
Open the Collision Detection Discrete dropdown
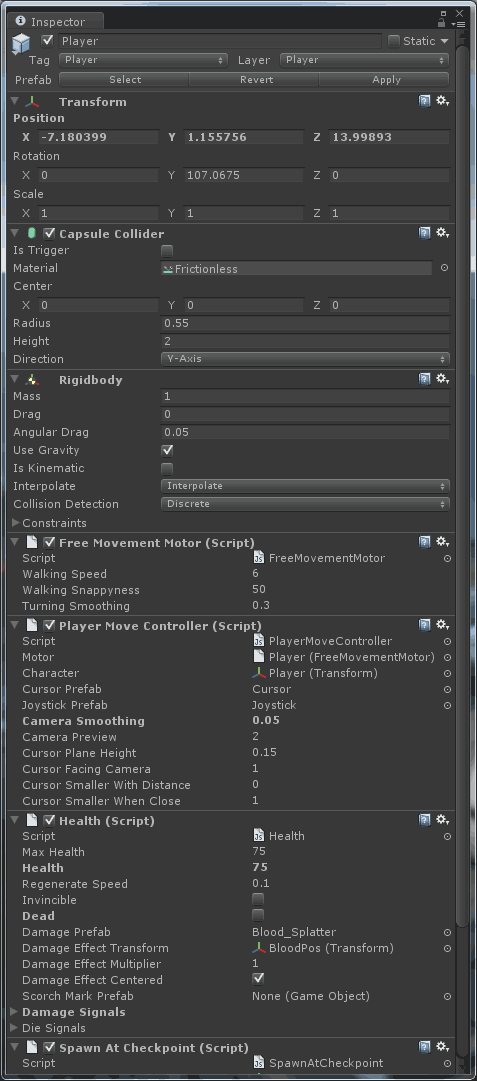pyautogui.click(x=305, y=504)
